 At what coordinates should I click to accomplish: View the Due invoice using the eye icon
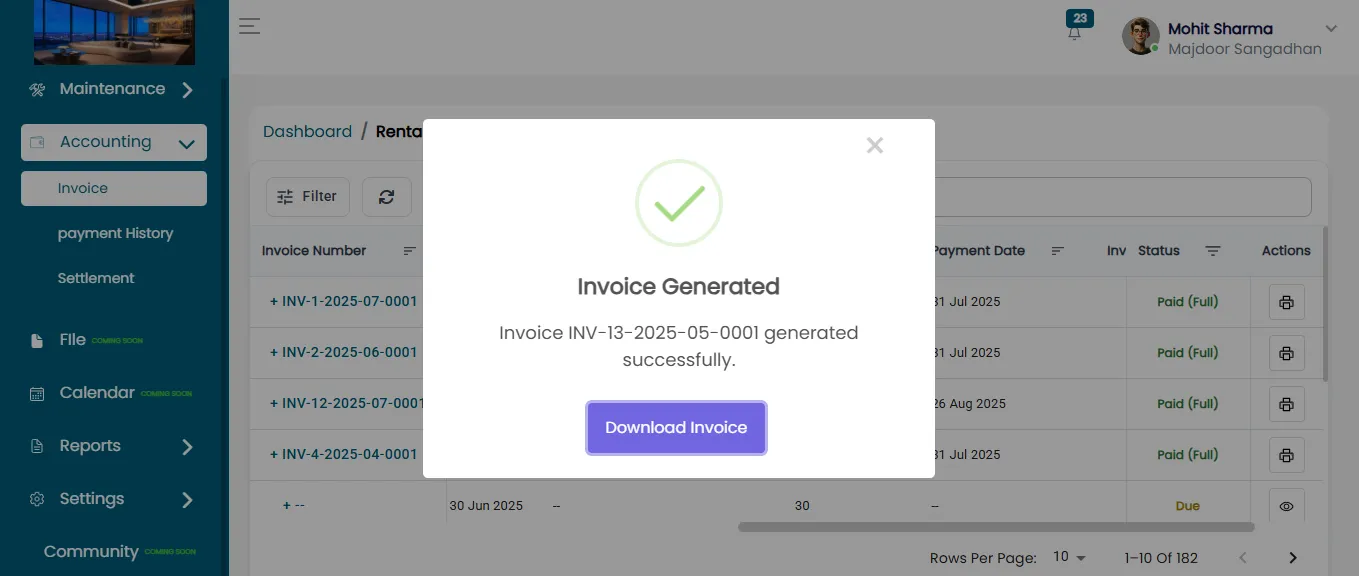point(1286,506)
